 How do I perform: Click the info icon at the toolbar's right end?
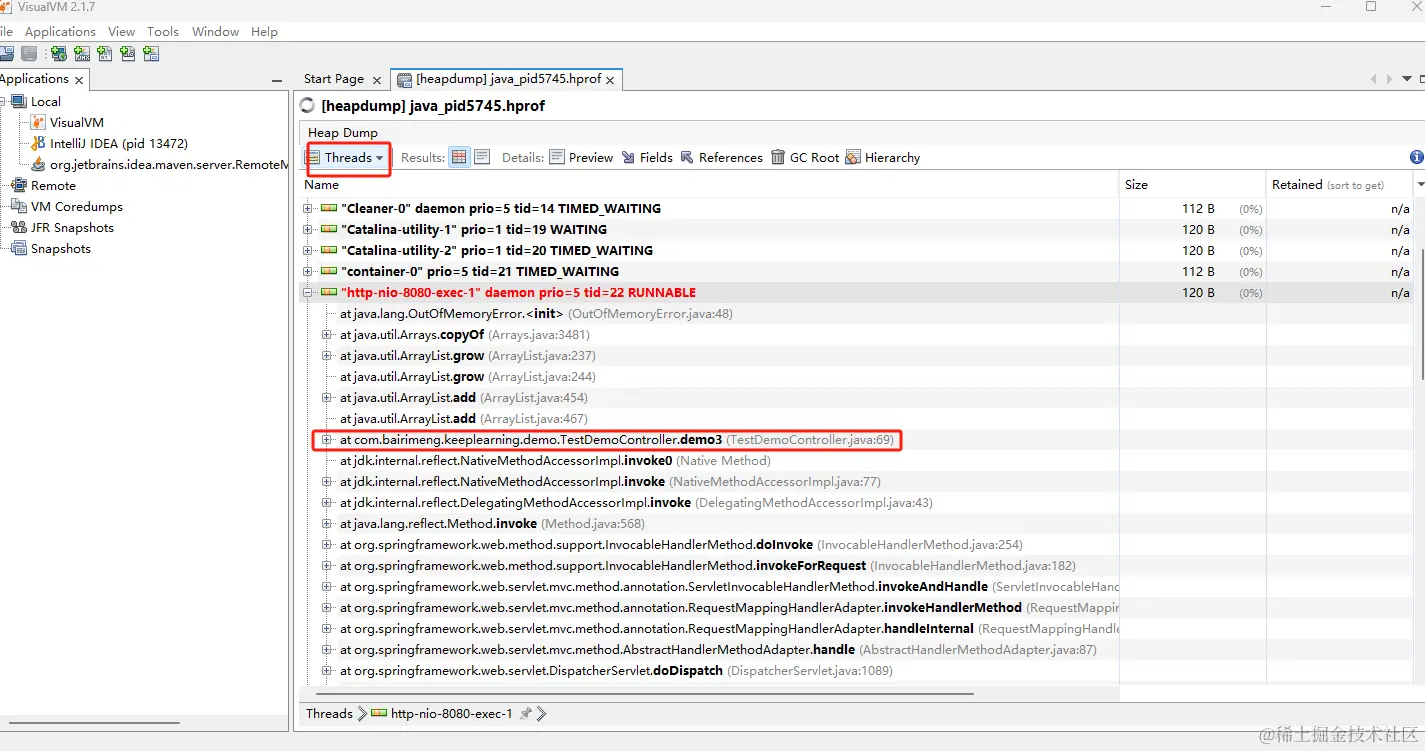(1416, 157)
